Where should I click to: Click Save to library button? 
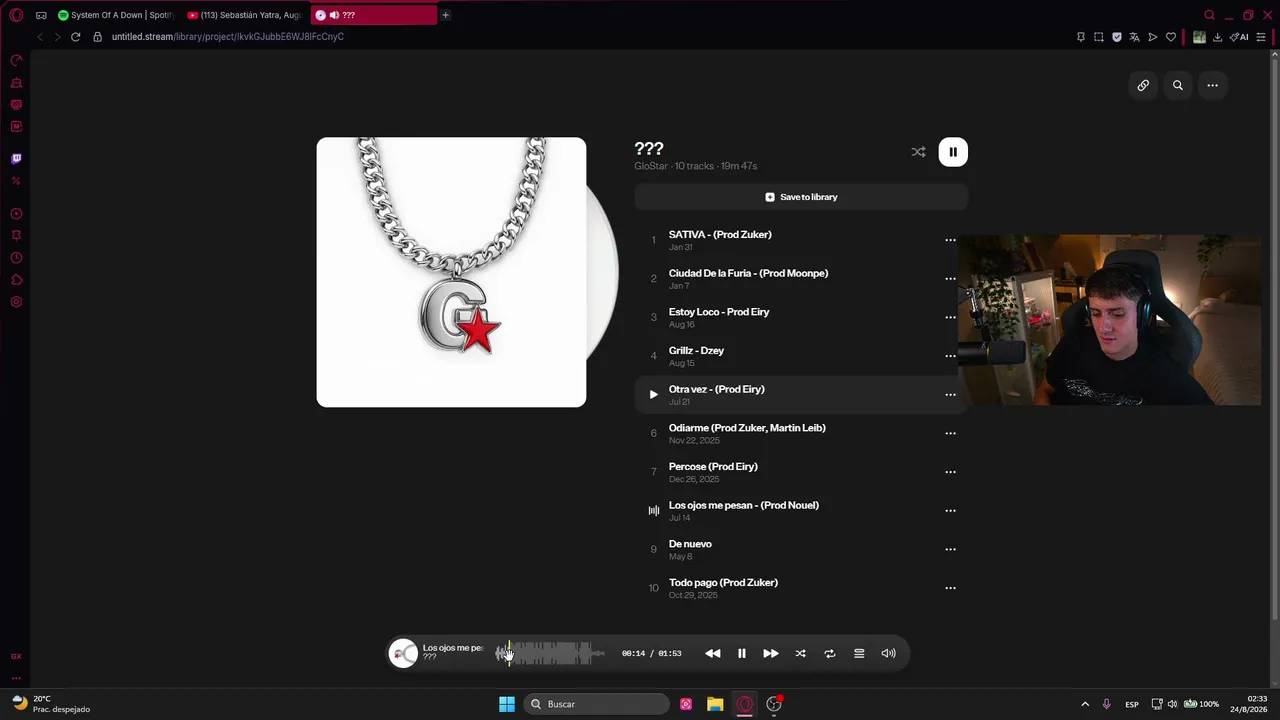click(x=801, y=197)
